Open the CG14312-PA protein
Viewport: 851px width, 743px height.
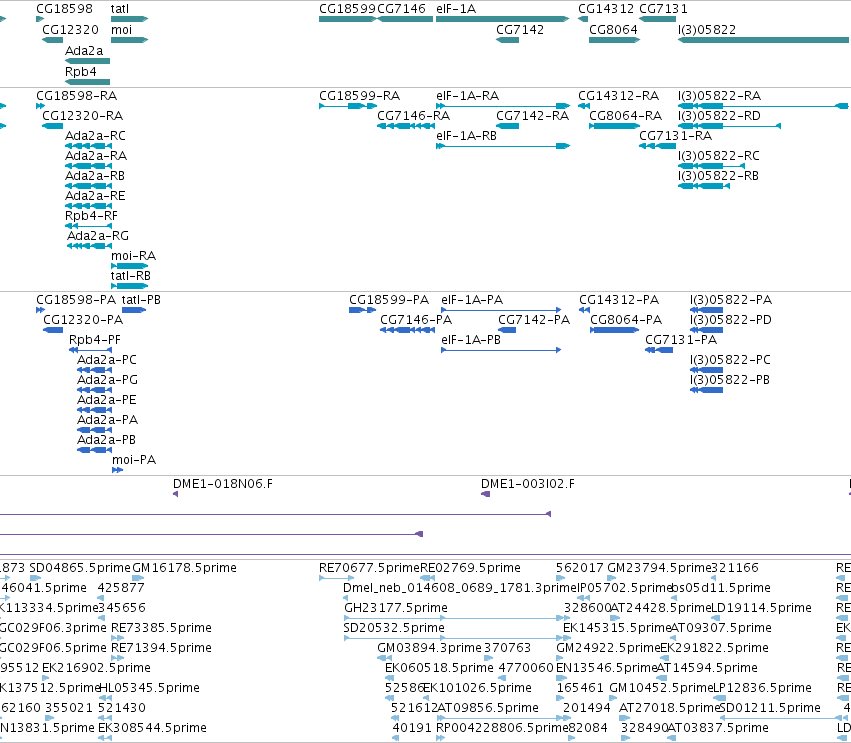(584, 310)
